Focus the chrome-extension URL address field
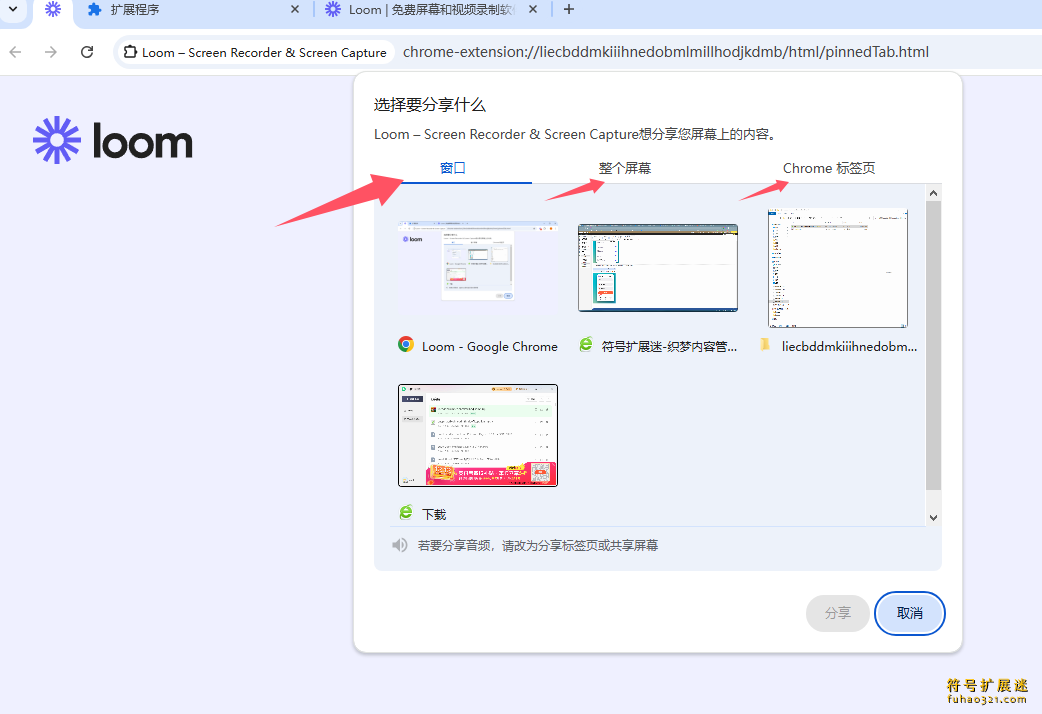The height and width of the screenshot is (714, 1042). pos(665,52)
